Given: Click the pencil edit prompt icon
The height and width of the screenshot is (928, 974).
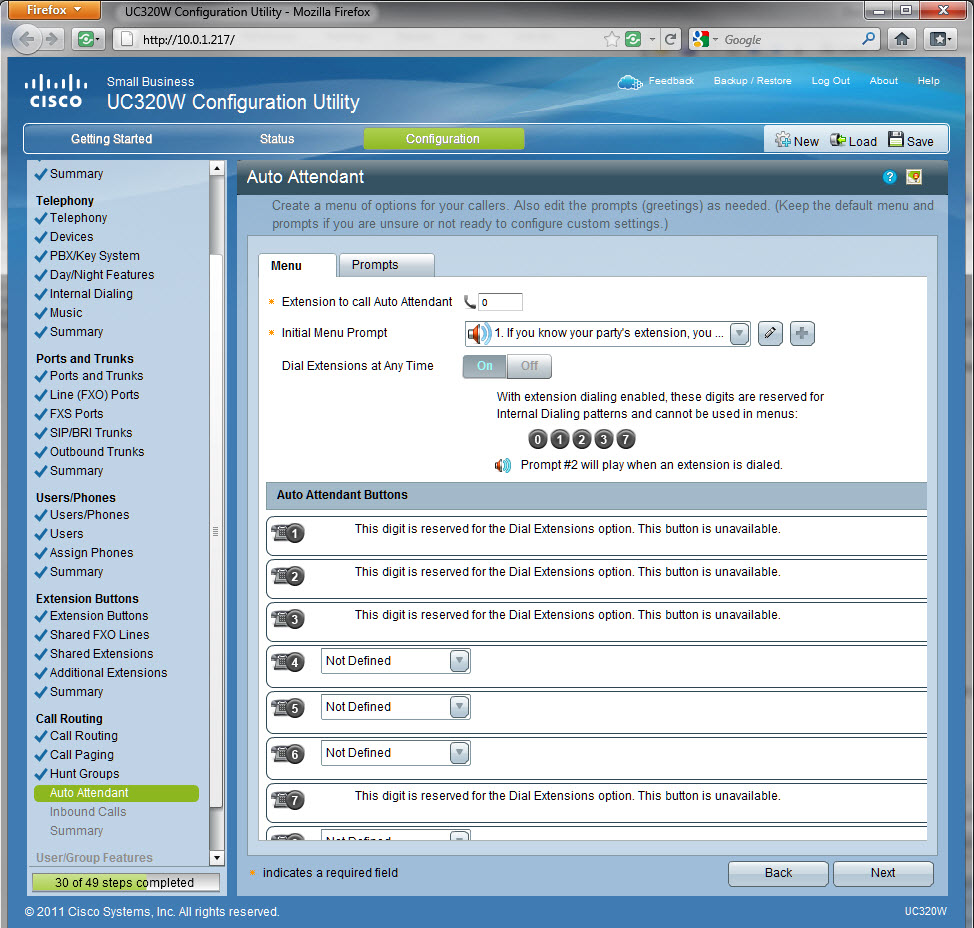Looking at the screenshot, I should coord(769,334).
